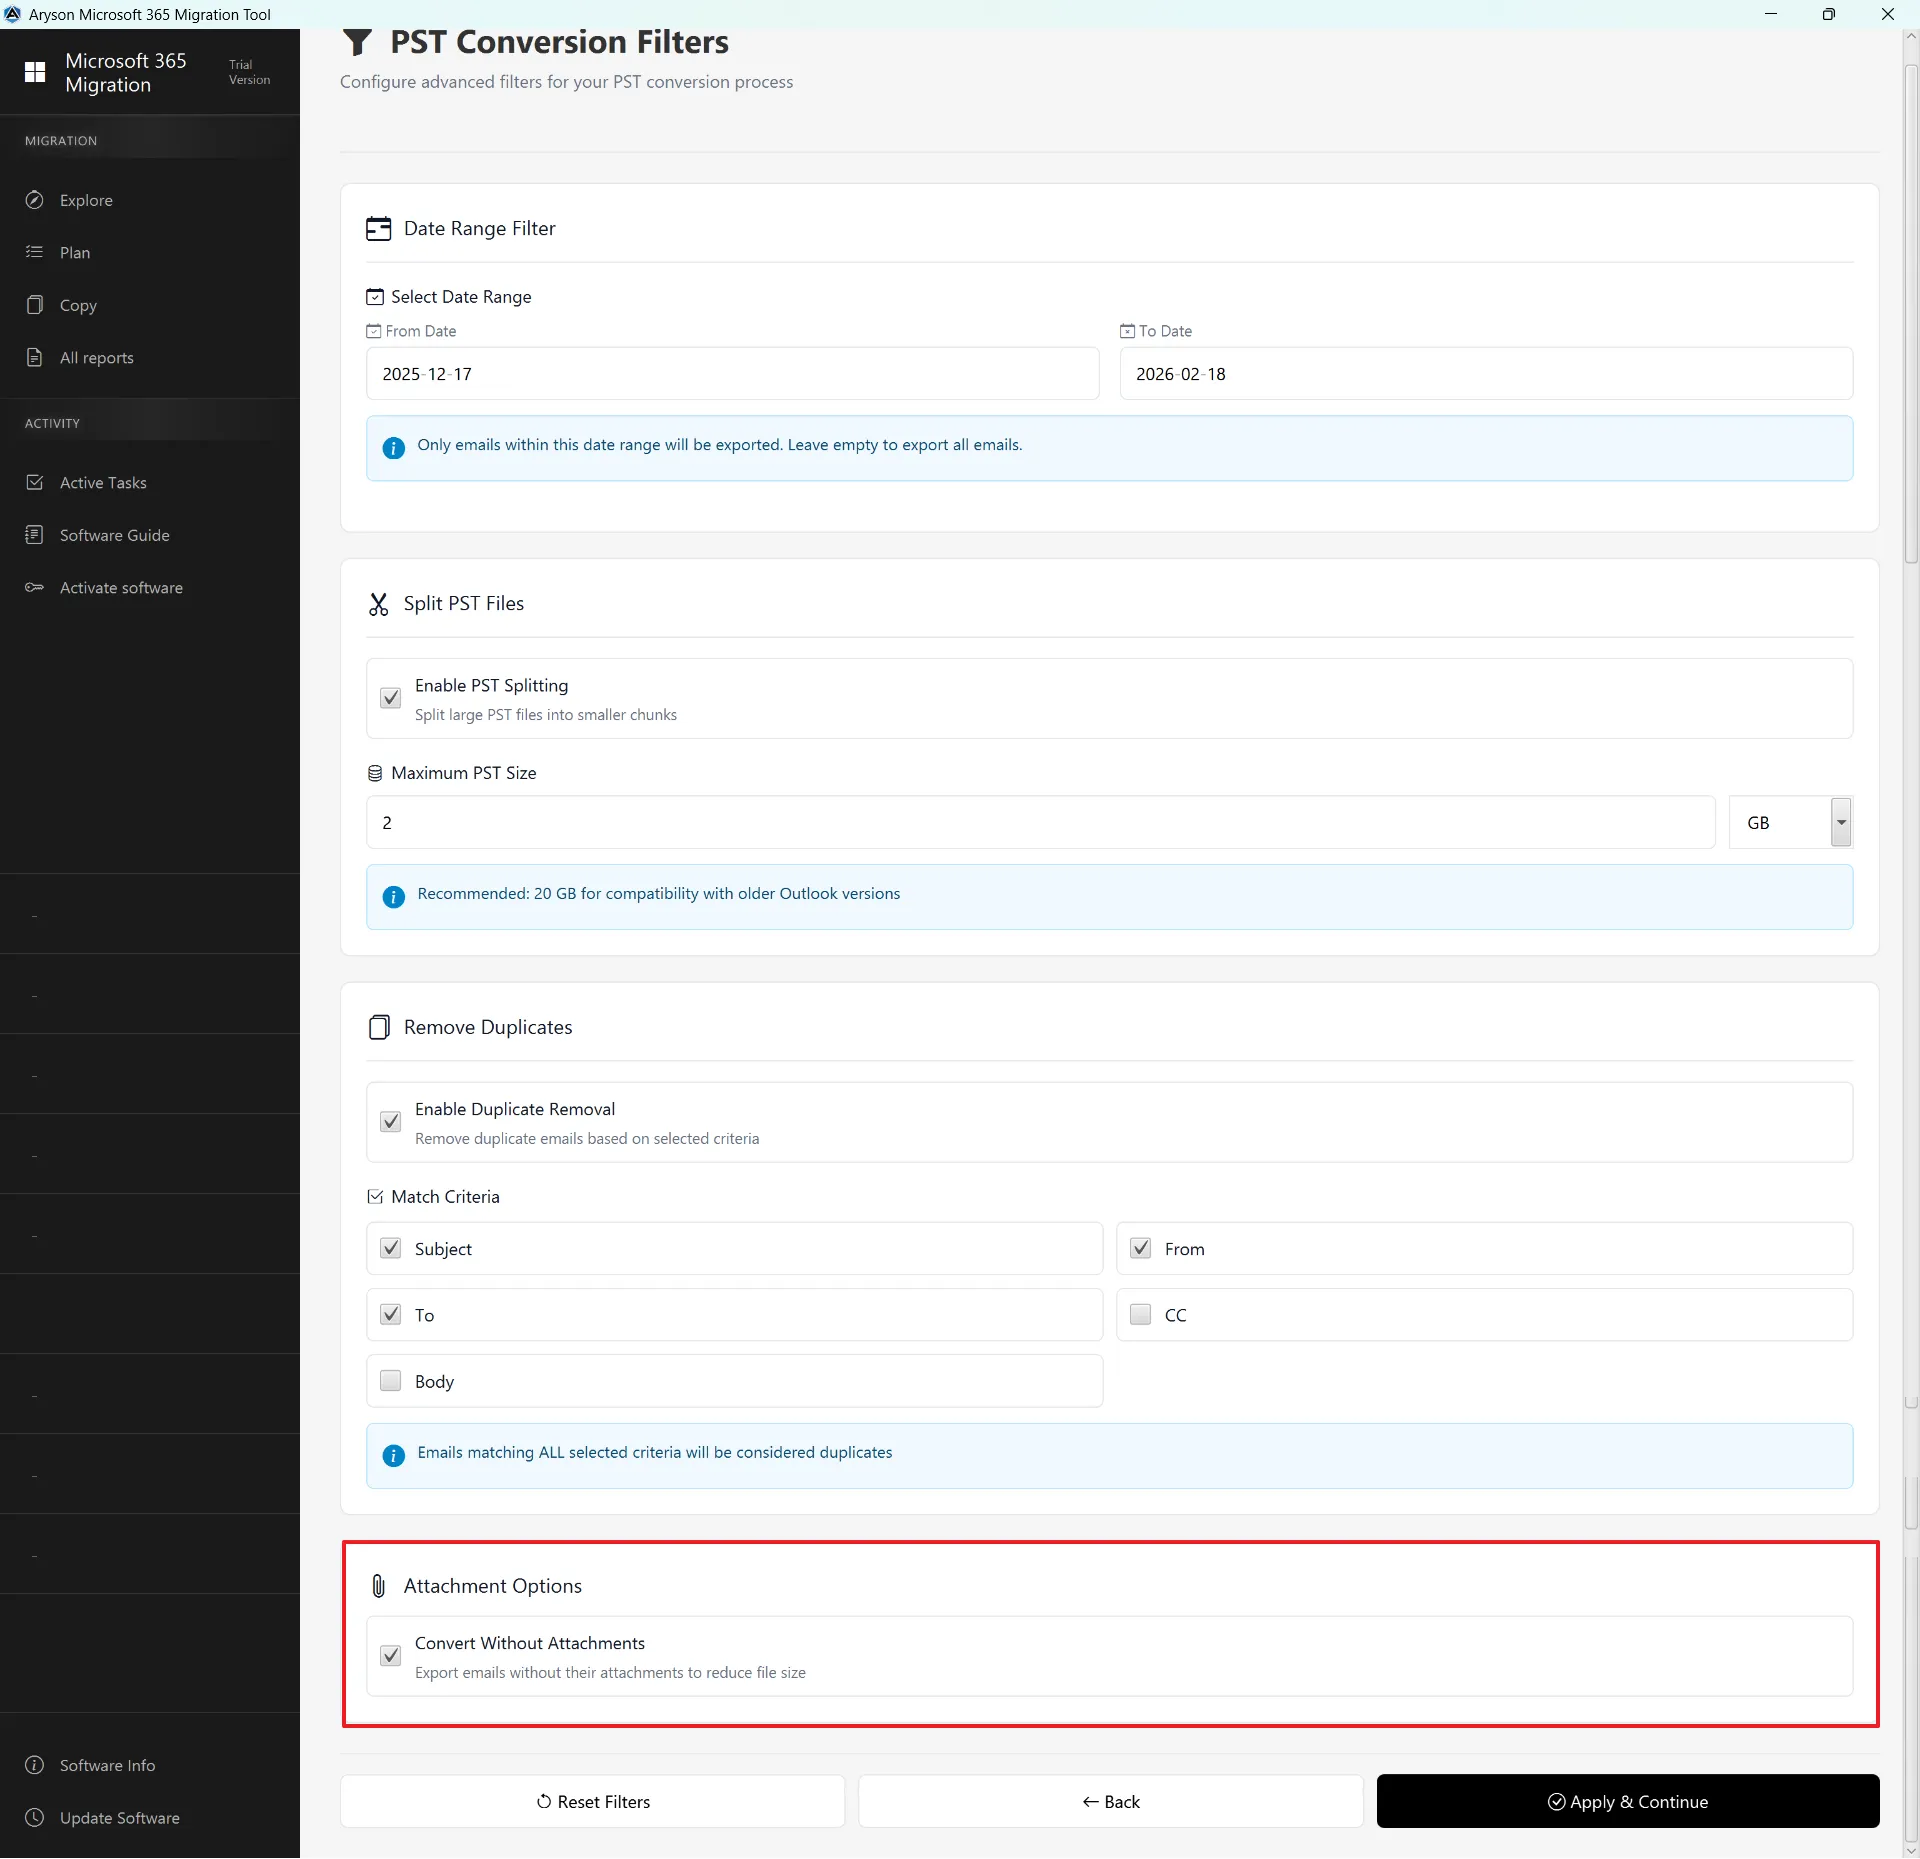Enable the Body match criteria
The height and width of the screenshot is (1859, 1920).
tap(389, 1380)
